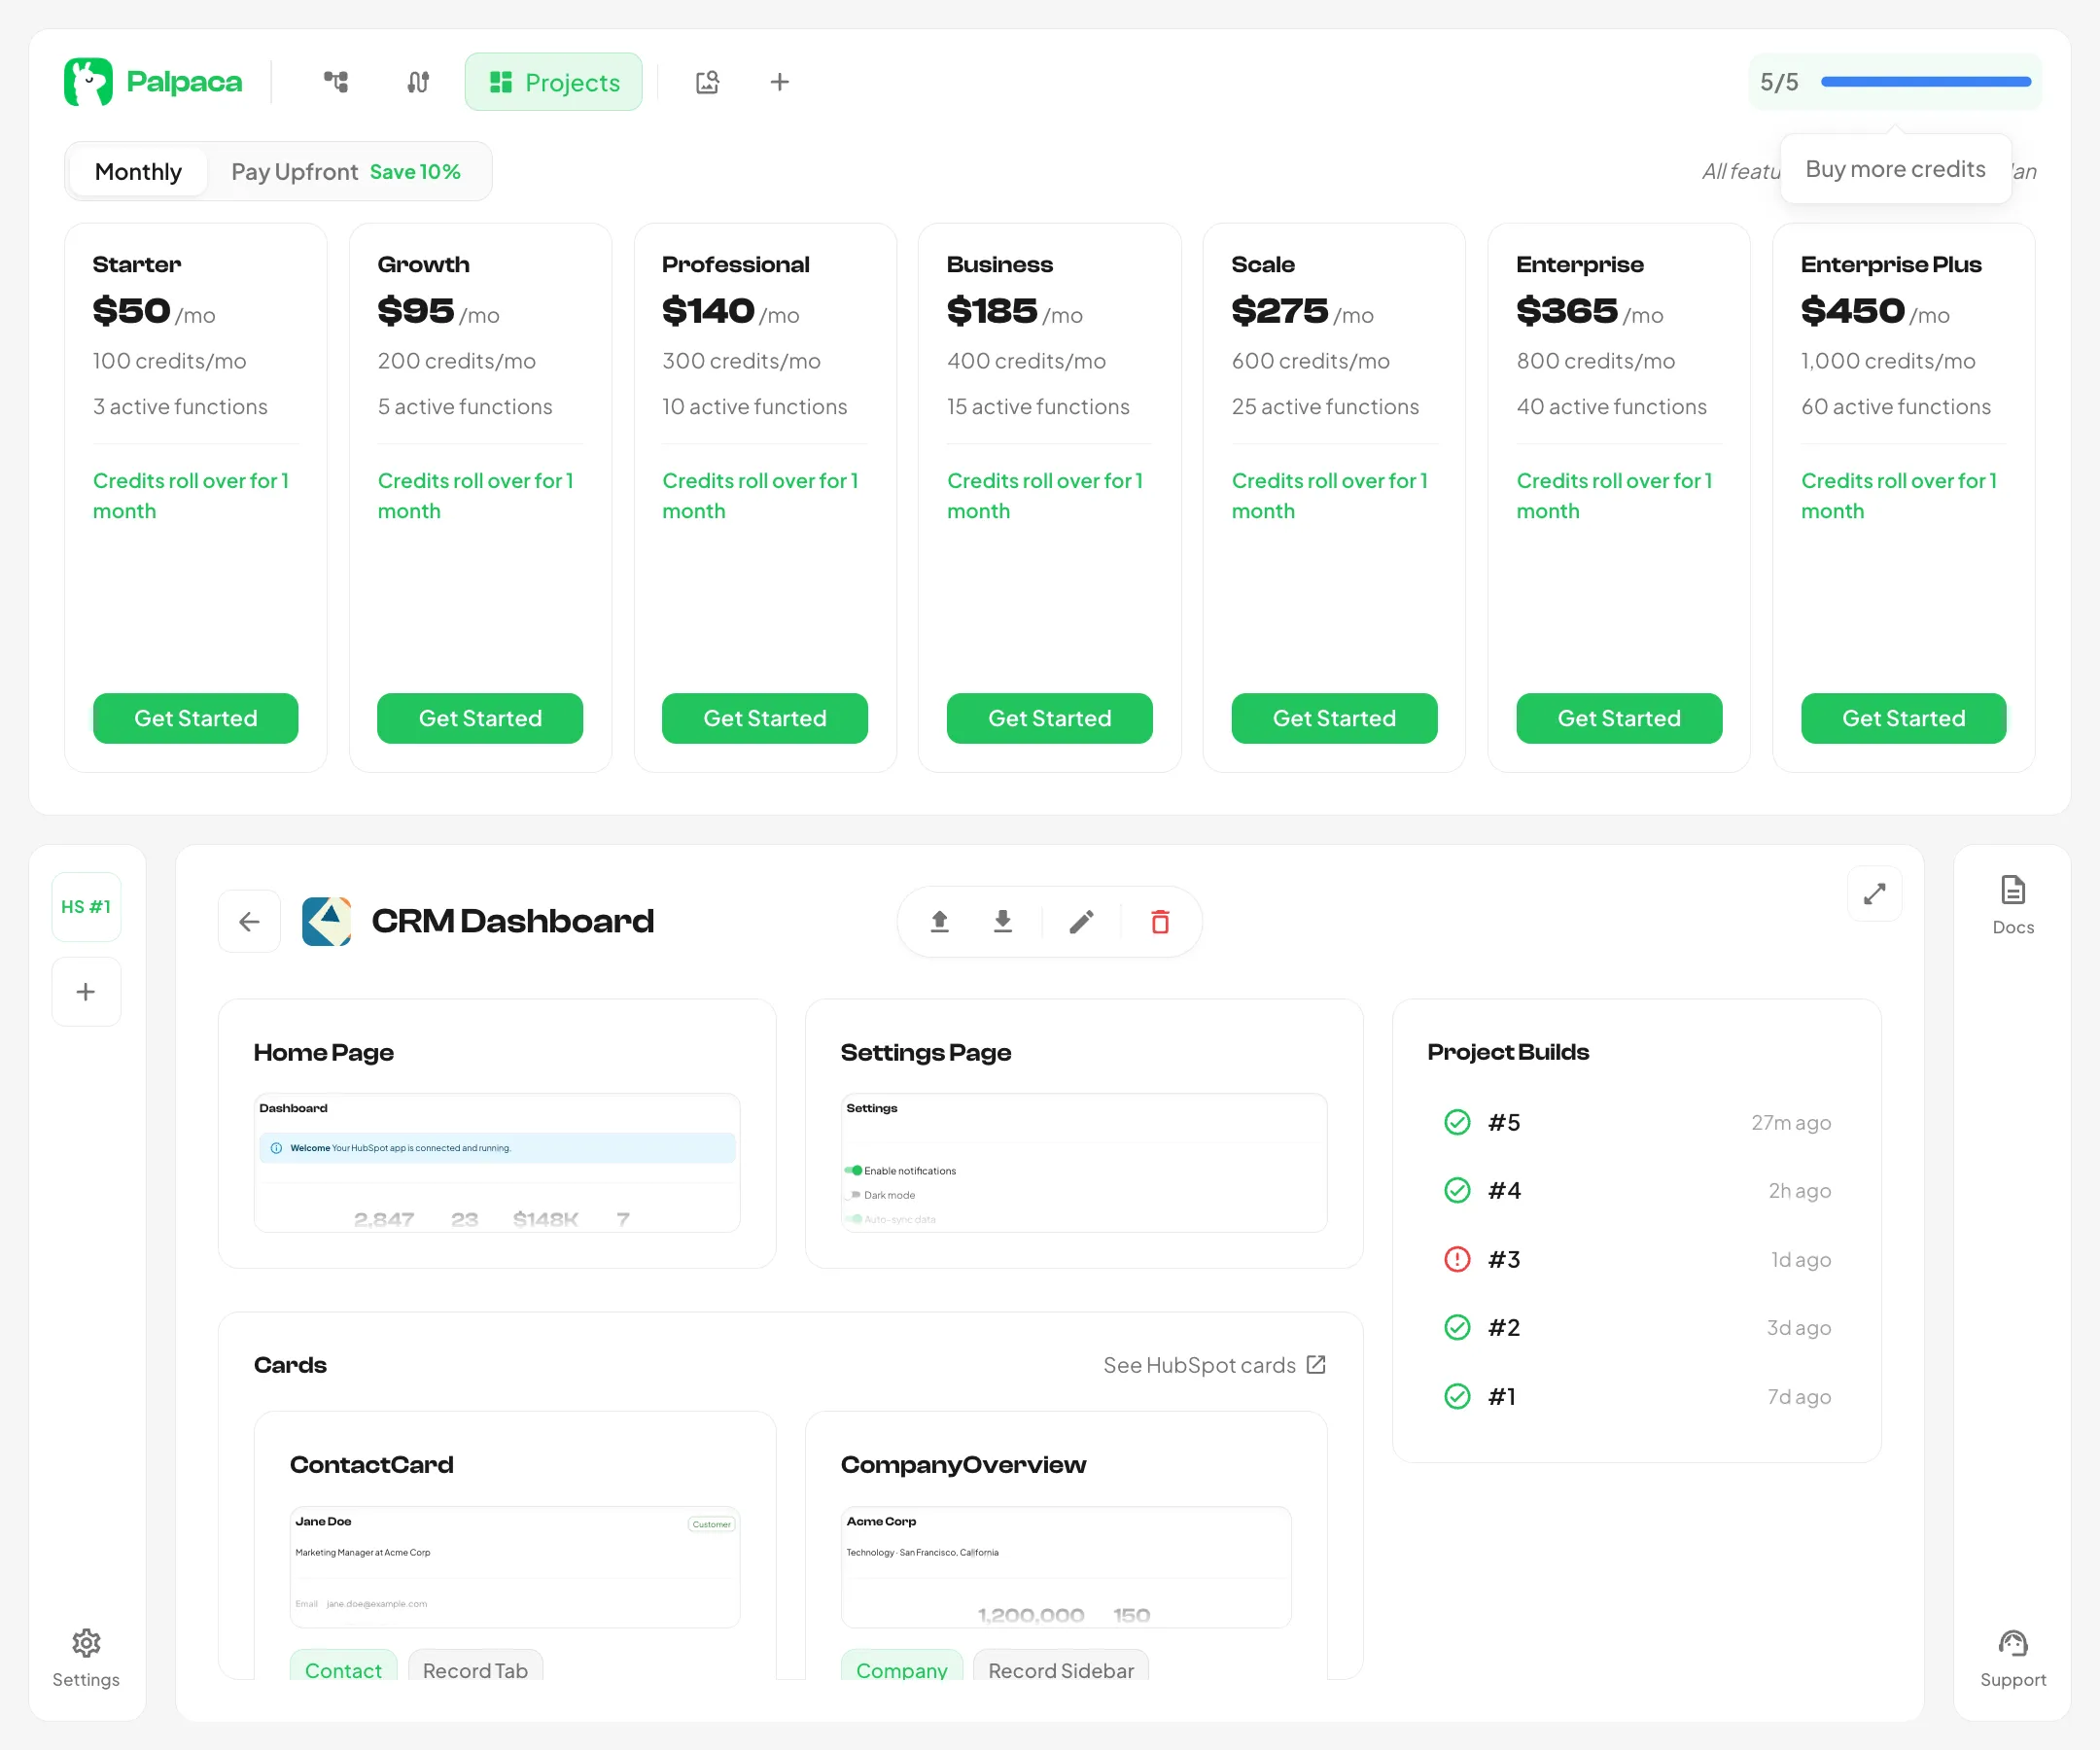
Task: Edit CRM Dashboard using the pencil icon
Action: [1081, 921]
